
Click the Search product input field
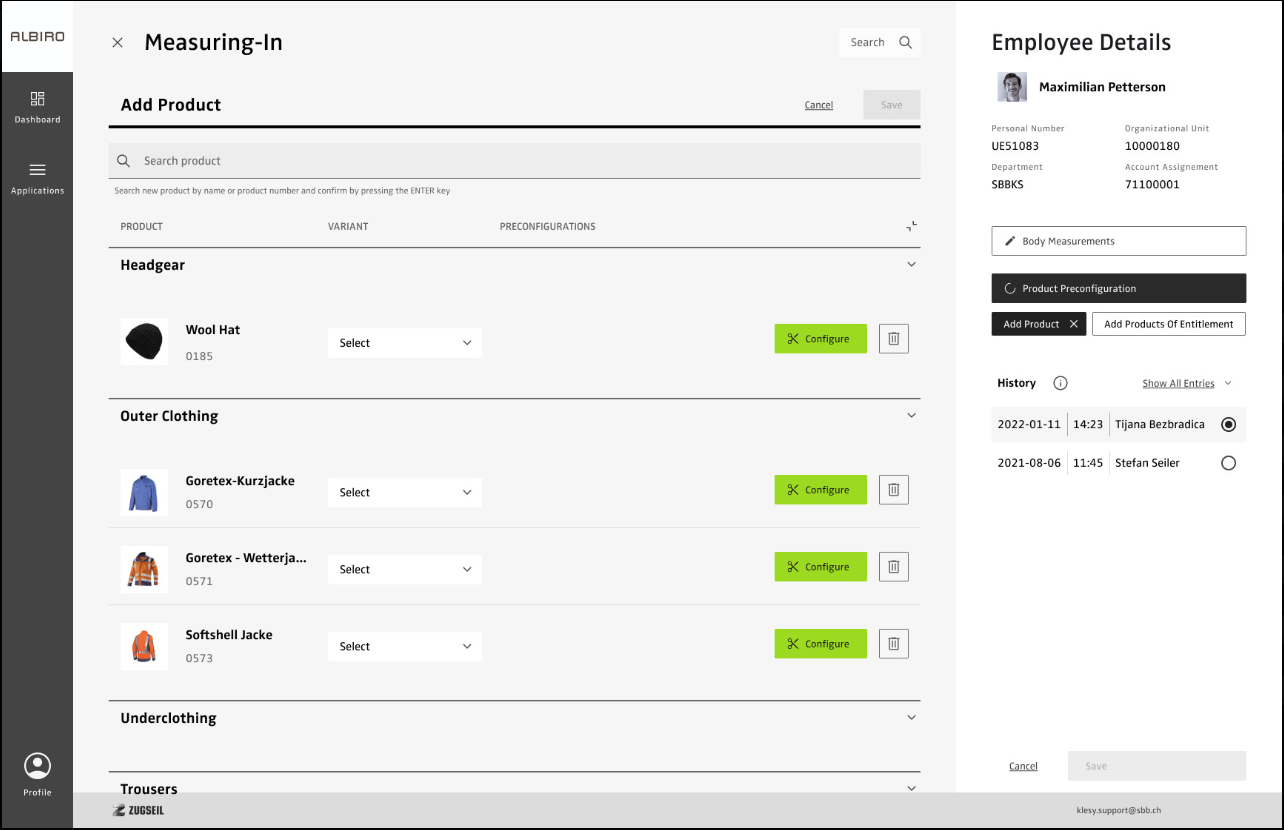[x=514, y=161]
